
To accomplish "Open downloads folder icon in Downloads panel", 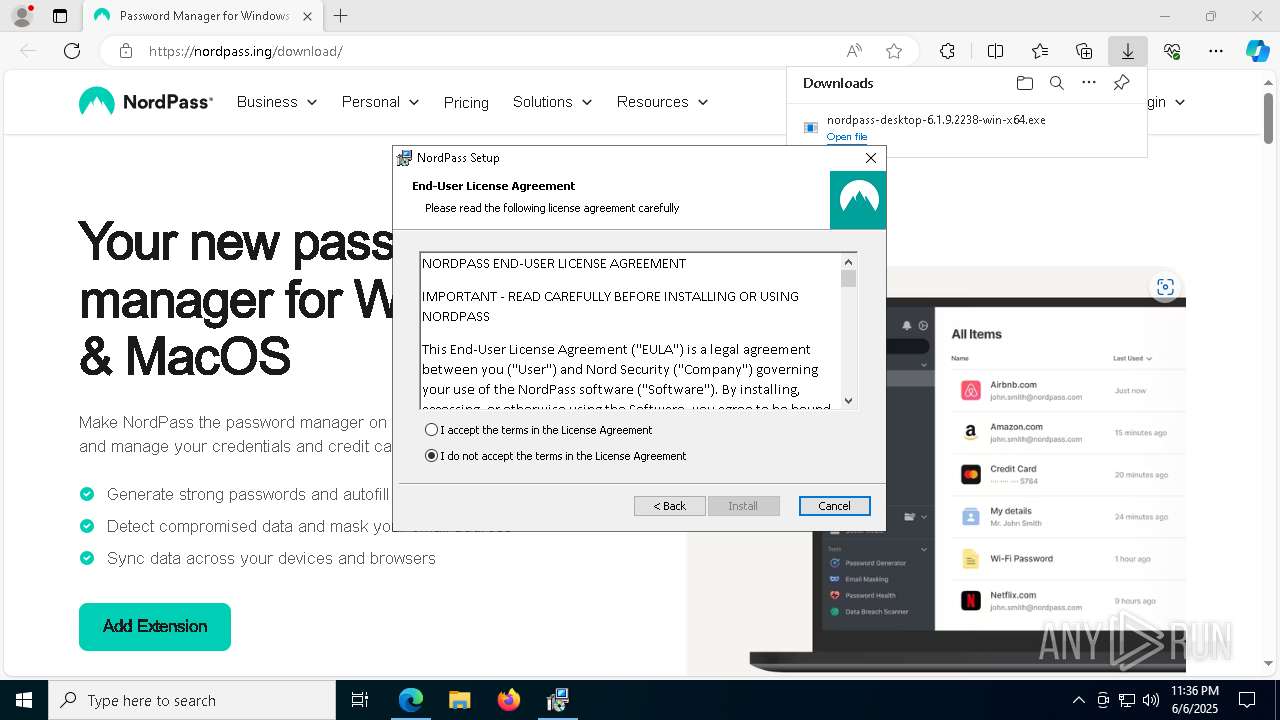I will click(x=1024, y=83).
